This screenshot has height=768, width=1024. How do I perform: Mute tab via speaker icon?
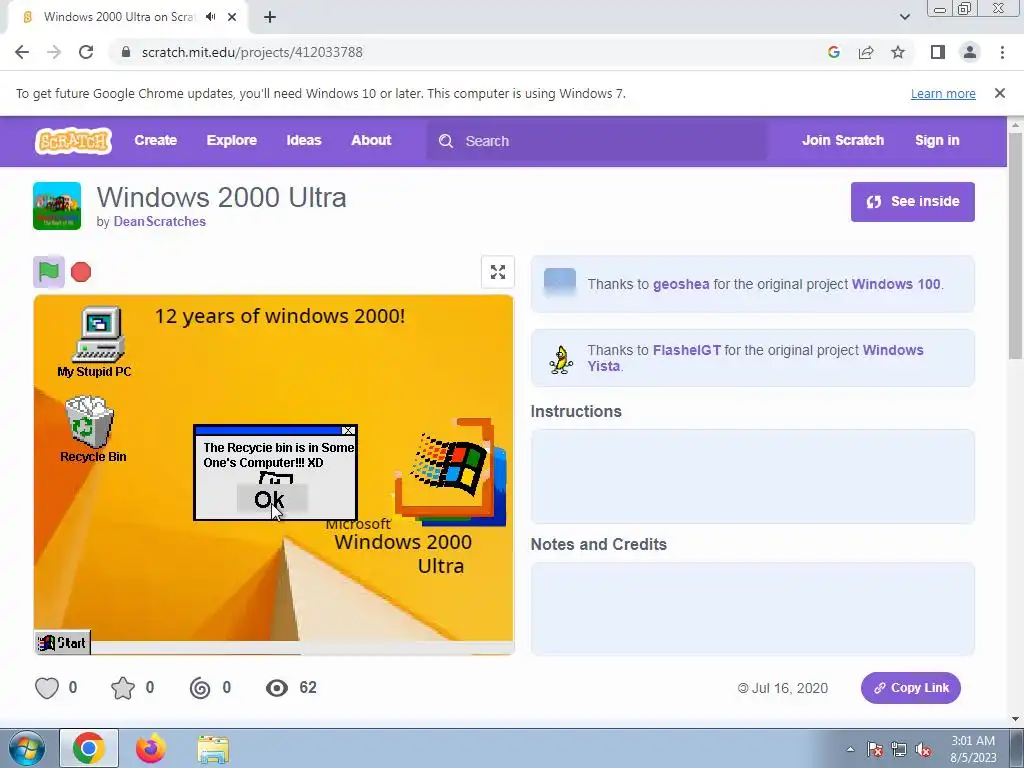[x=210, y=17]
